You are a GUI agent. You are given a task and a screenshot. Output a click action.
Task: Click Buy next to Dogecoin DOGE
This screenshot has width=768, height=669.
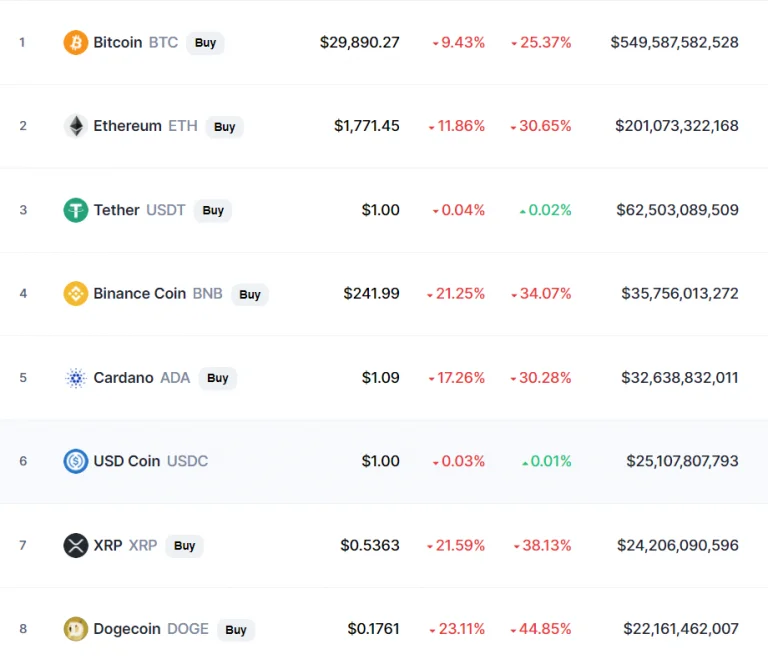(236, 629)
